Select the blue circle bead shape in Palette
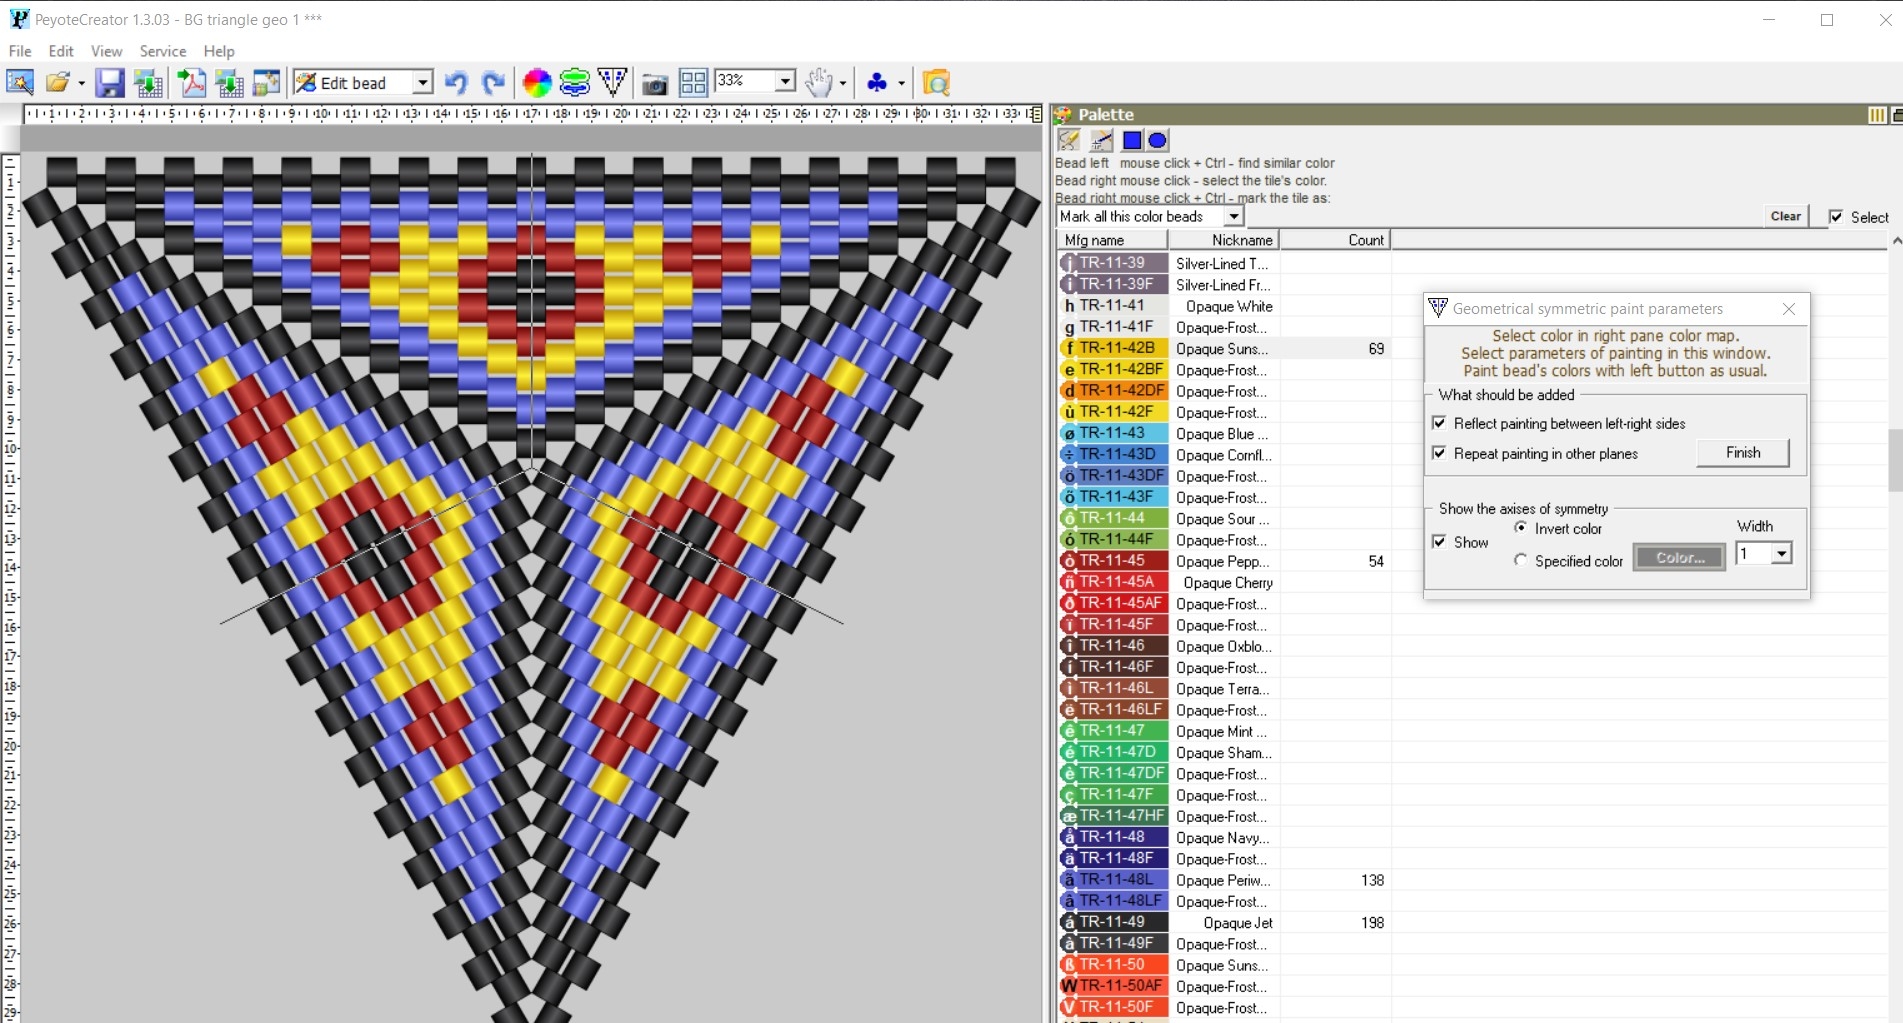The height and width of the screenshot is (1023, 1903). tap(1157, 140)
